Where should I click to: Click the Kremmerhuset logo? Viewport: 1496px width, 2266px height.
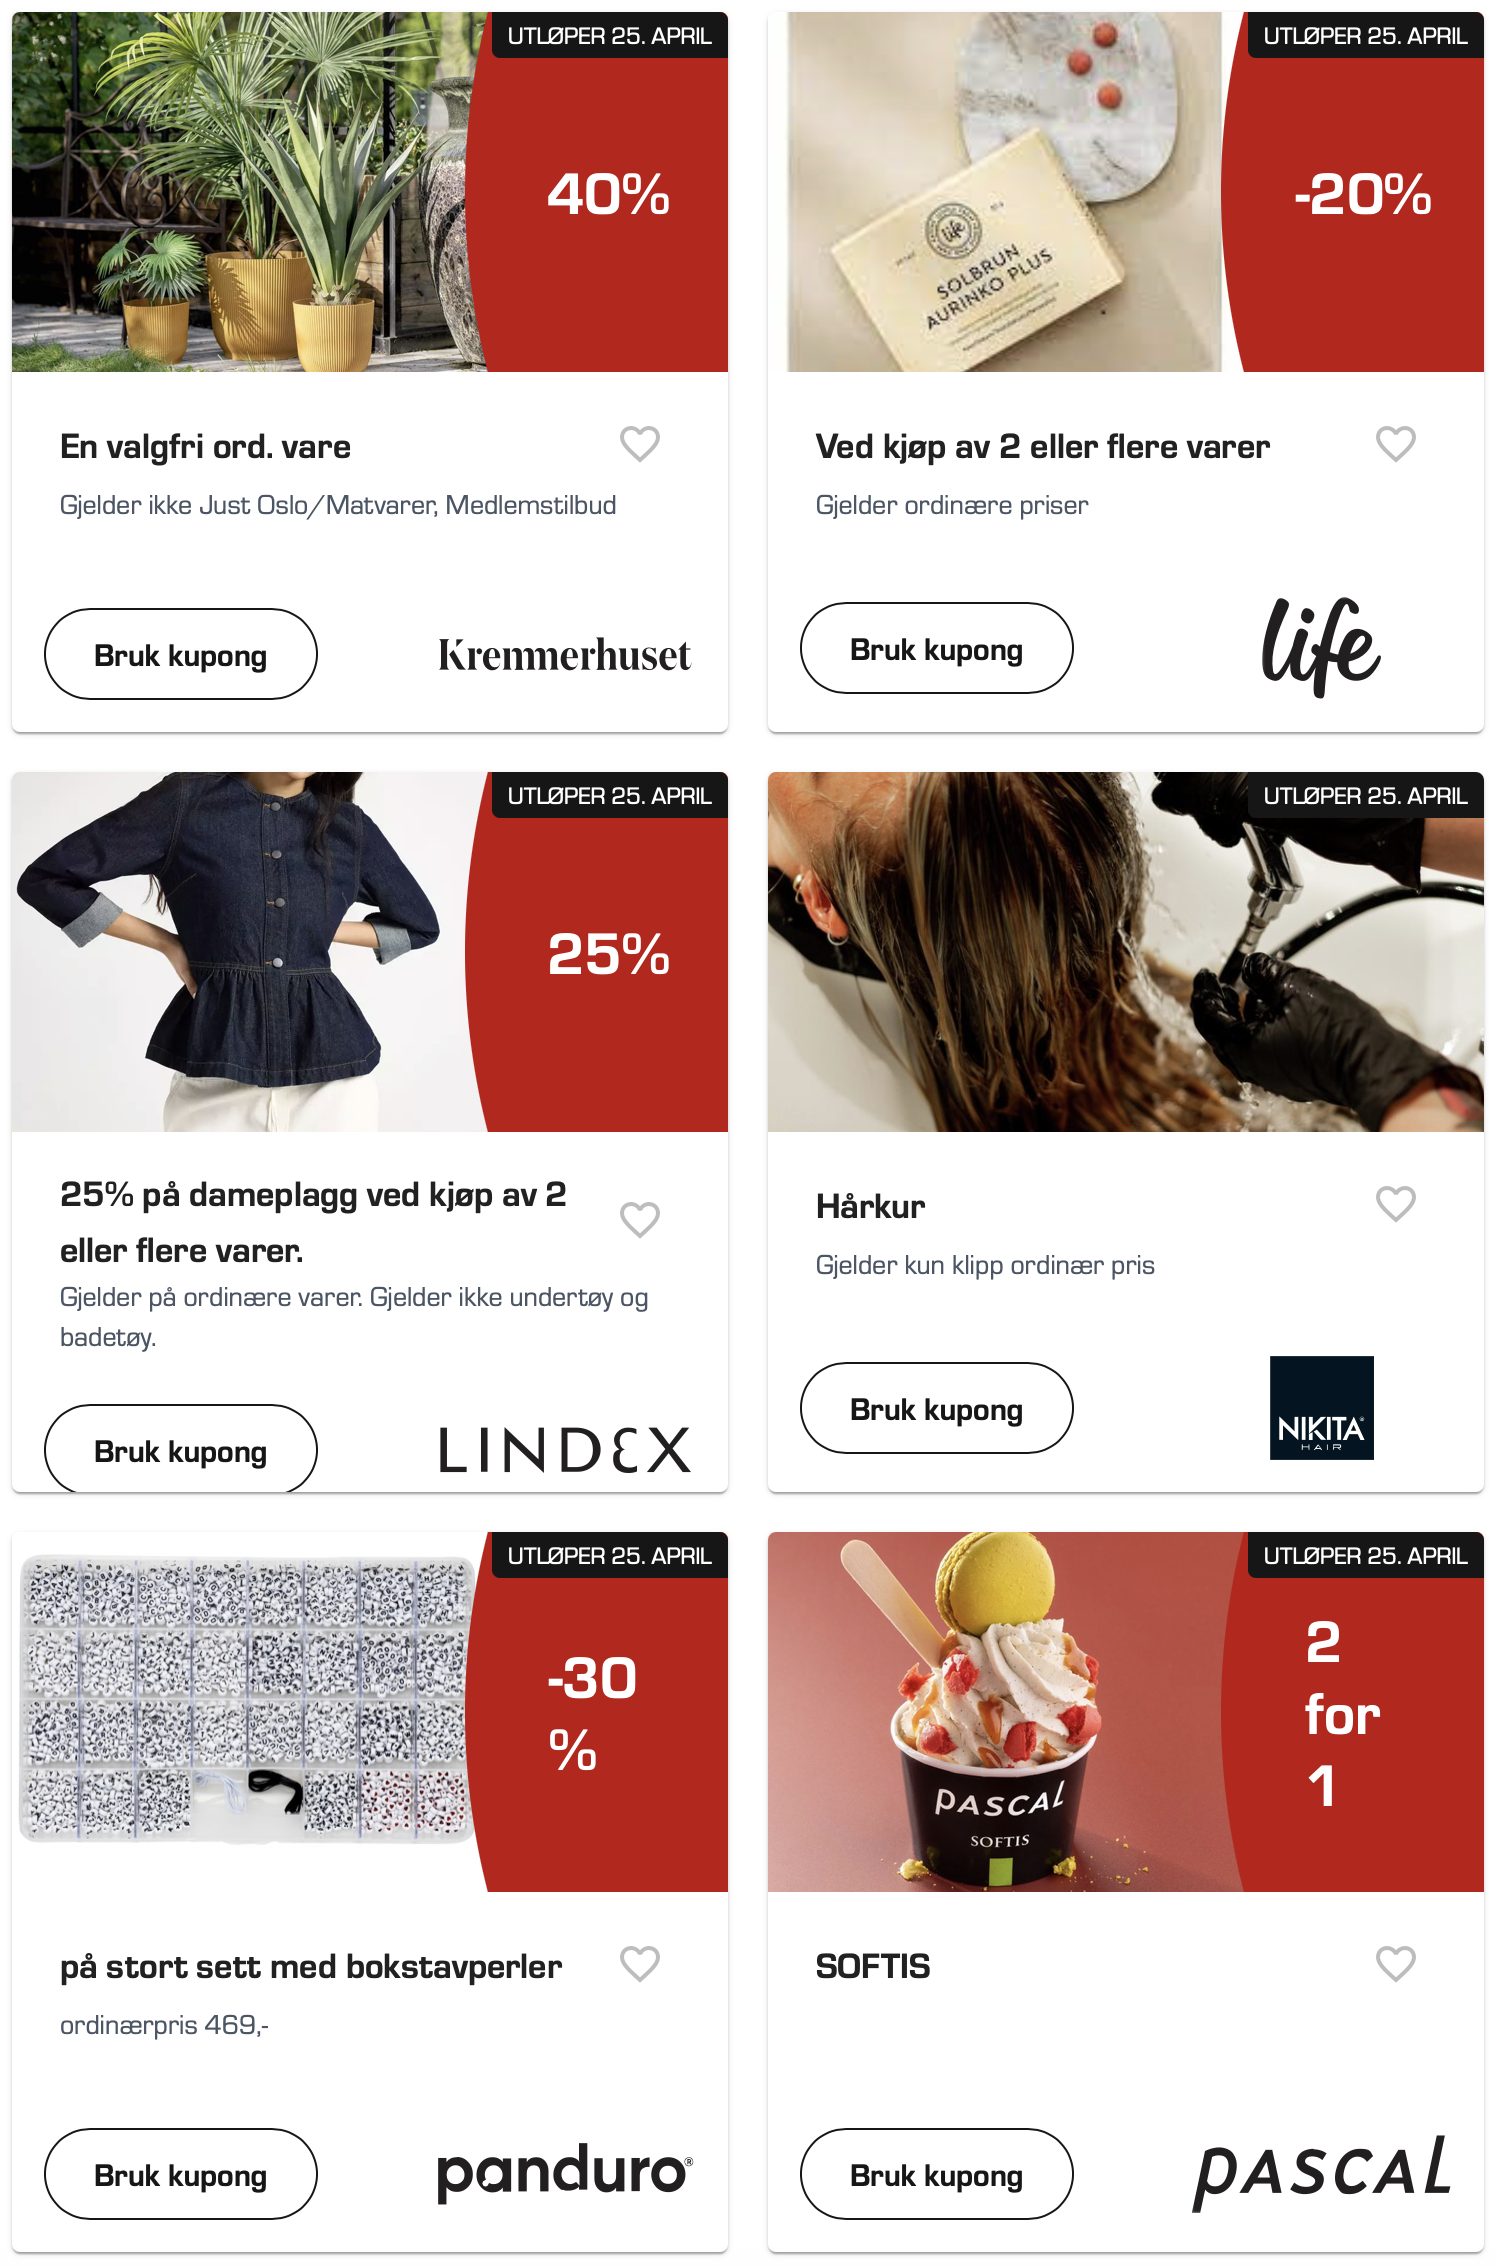pos(565,655)
